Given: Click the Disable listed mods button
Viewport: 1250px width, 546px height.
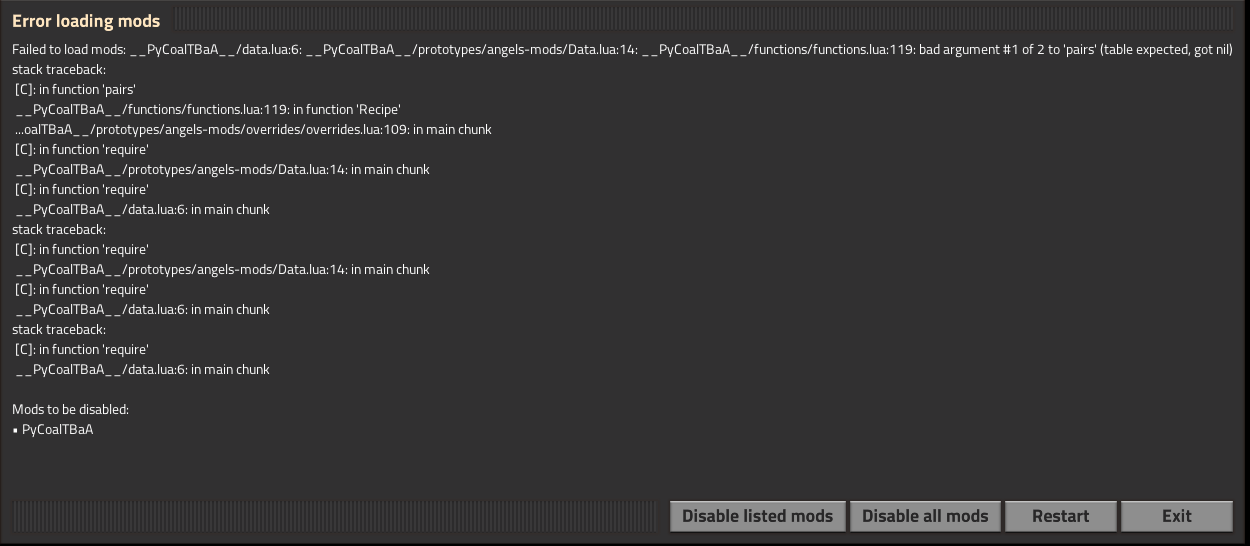Looking at the screenshot, I should tap(757, 516).
